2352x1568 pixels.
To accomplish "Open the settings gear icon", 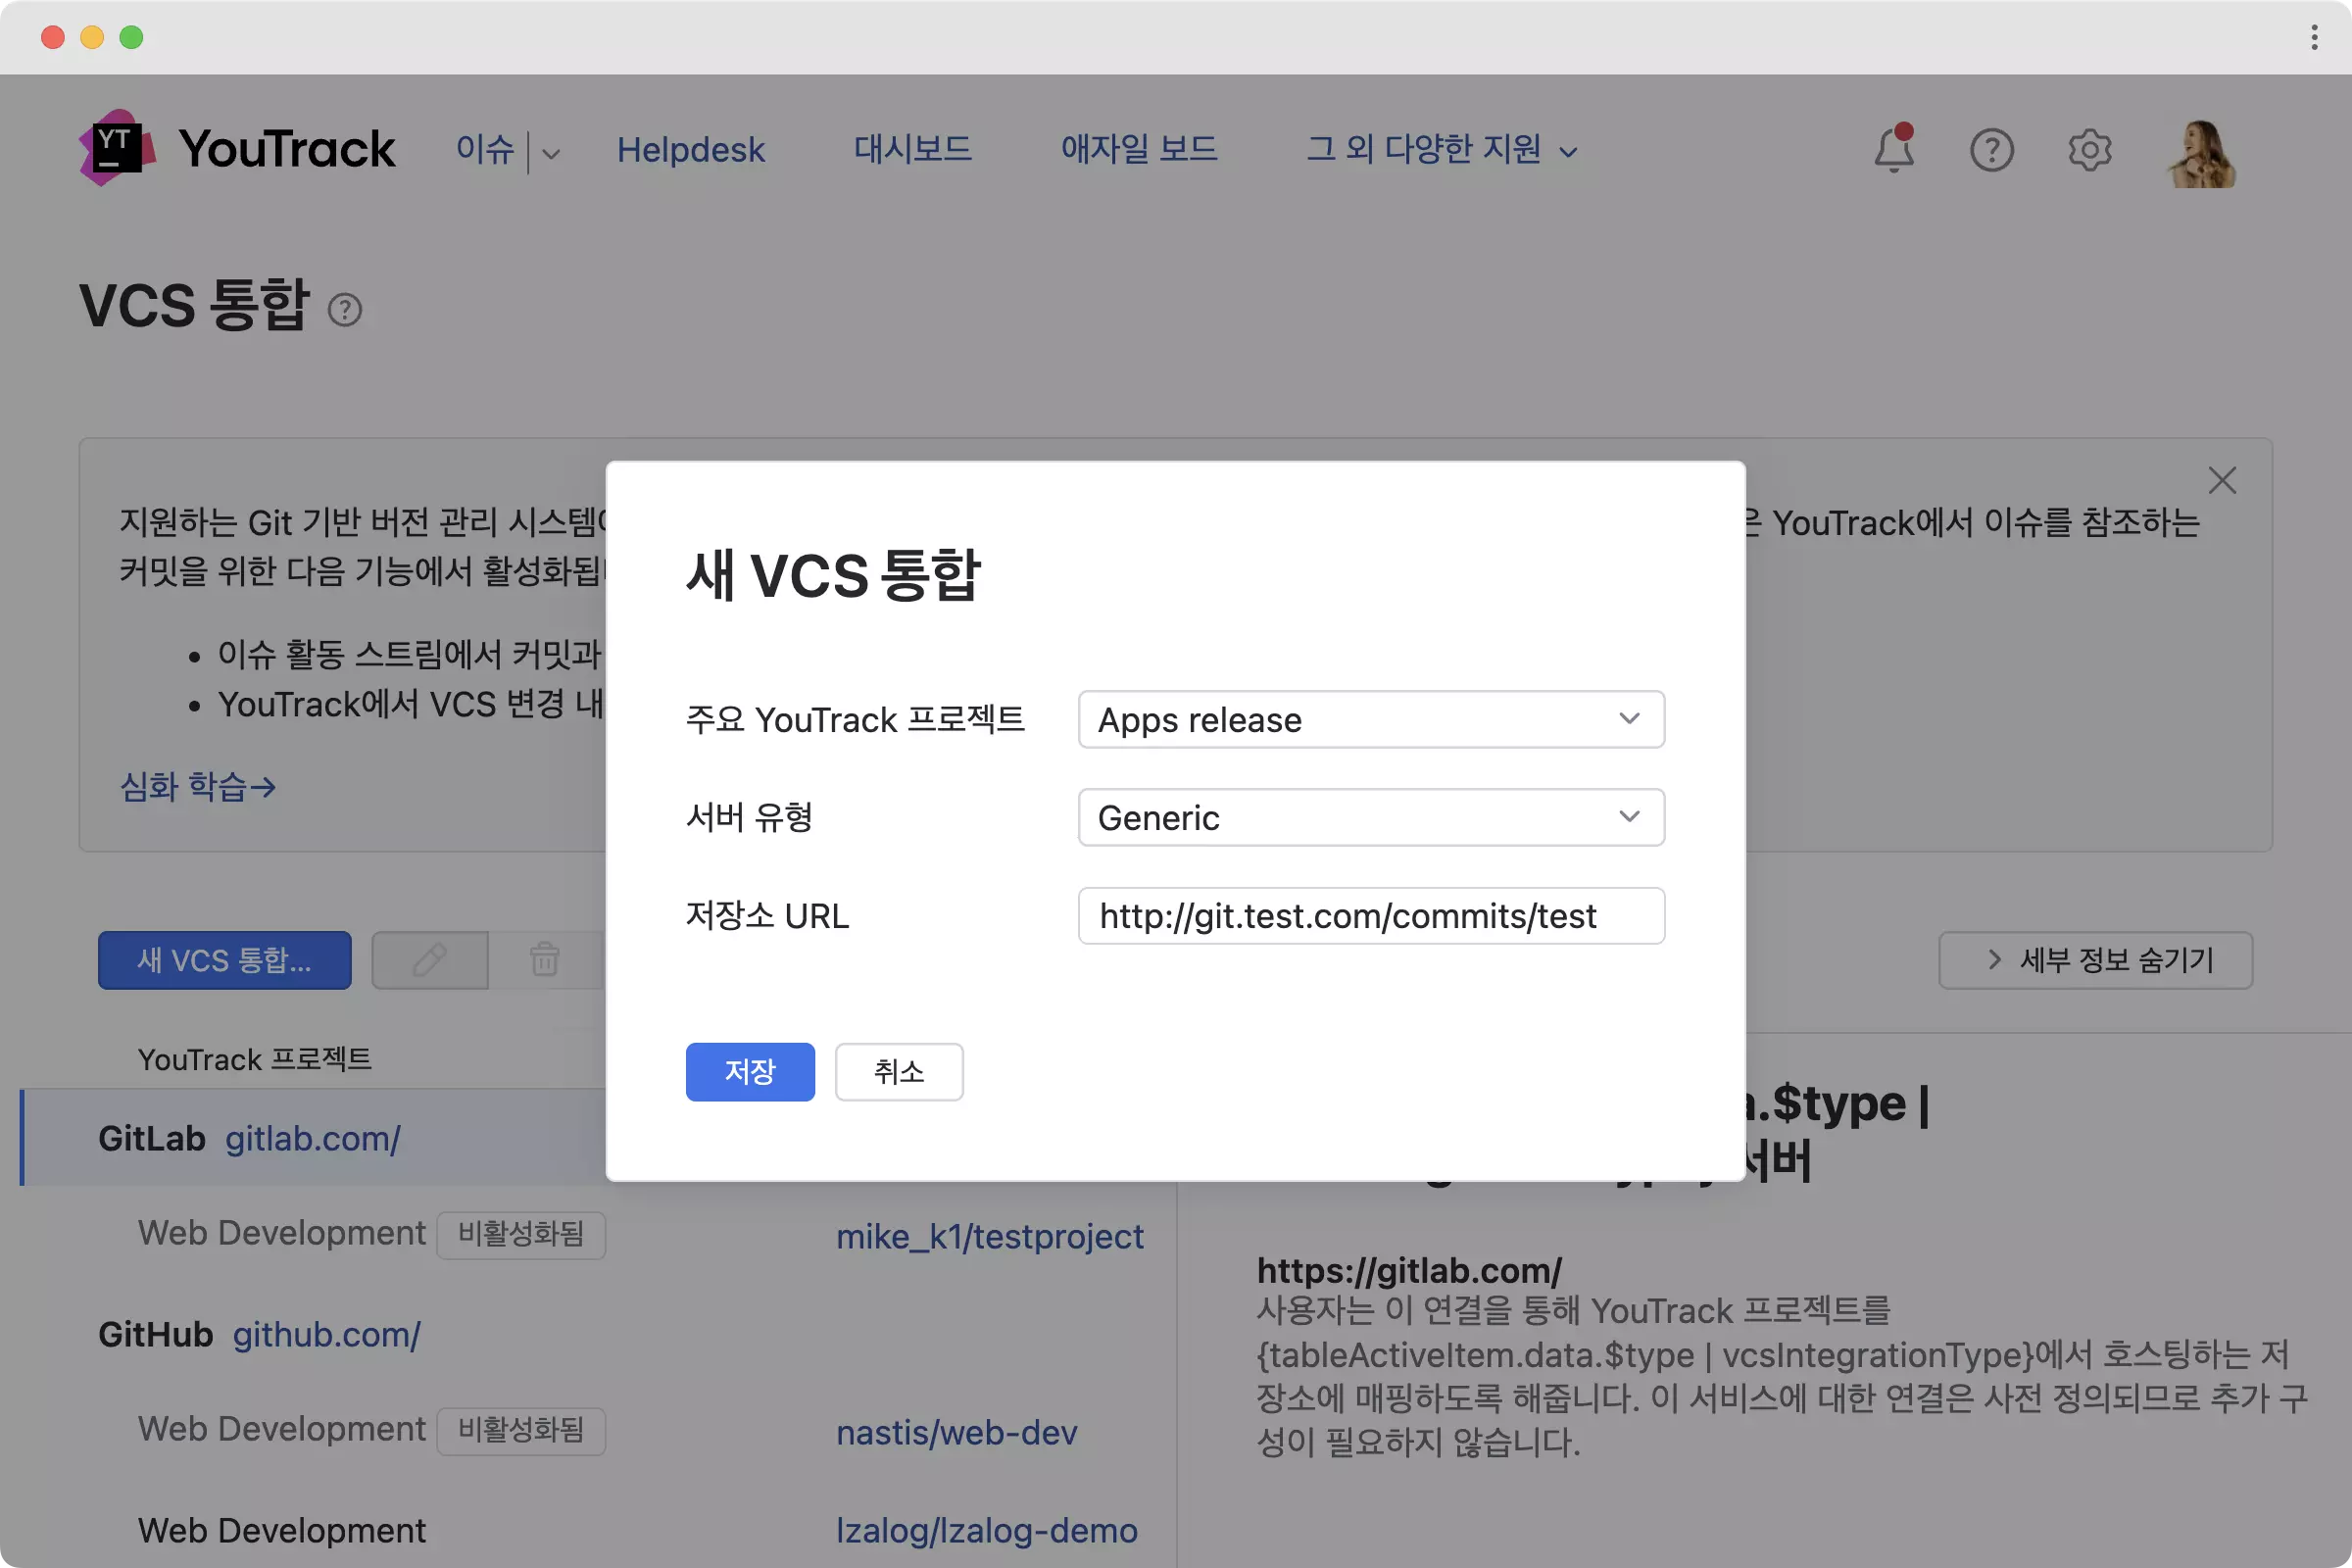I will tap(2089, 150).
